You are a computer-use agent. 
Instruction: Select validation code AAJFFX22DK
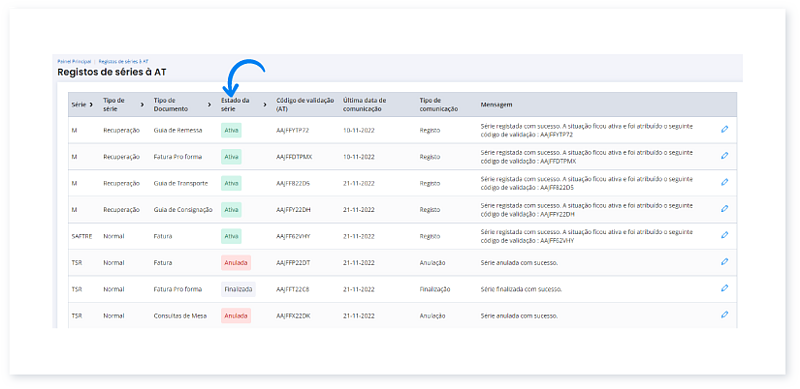293,316
